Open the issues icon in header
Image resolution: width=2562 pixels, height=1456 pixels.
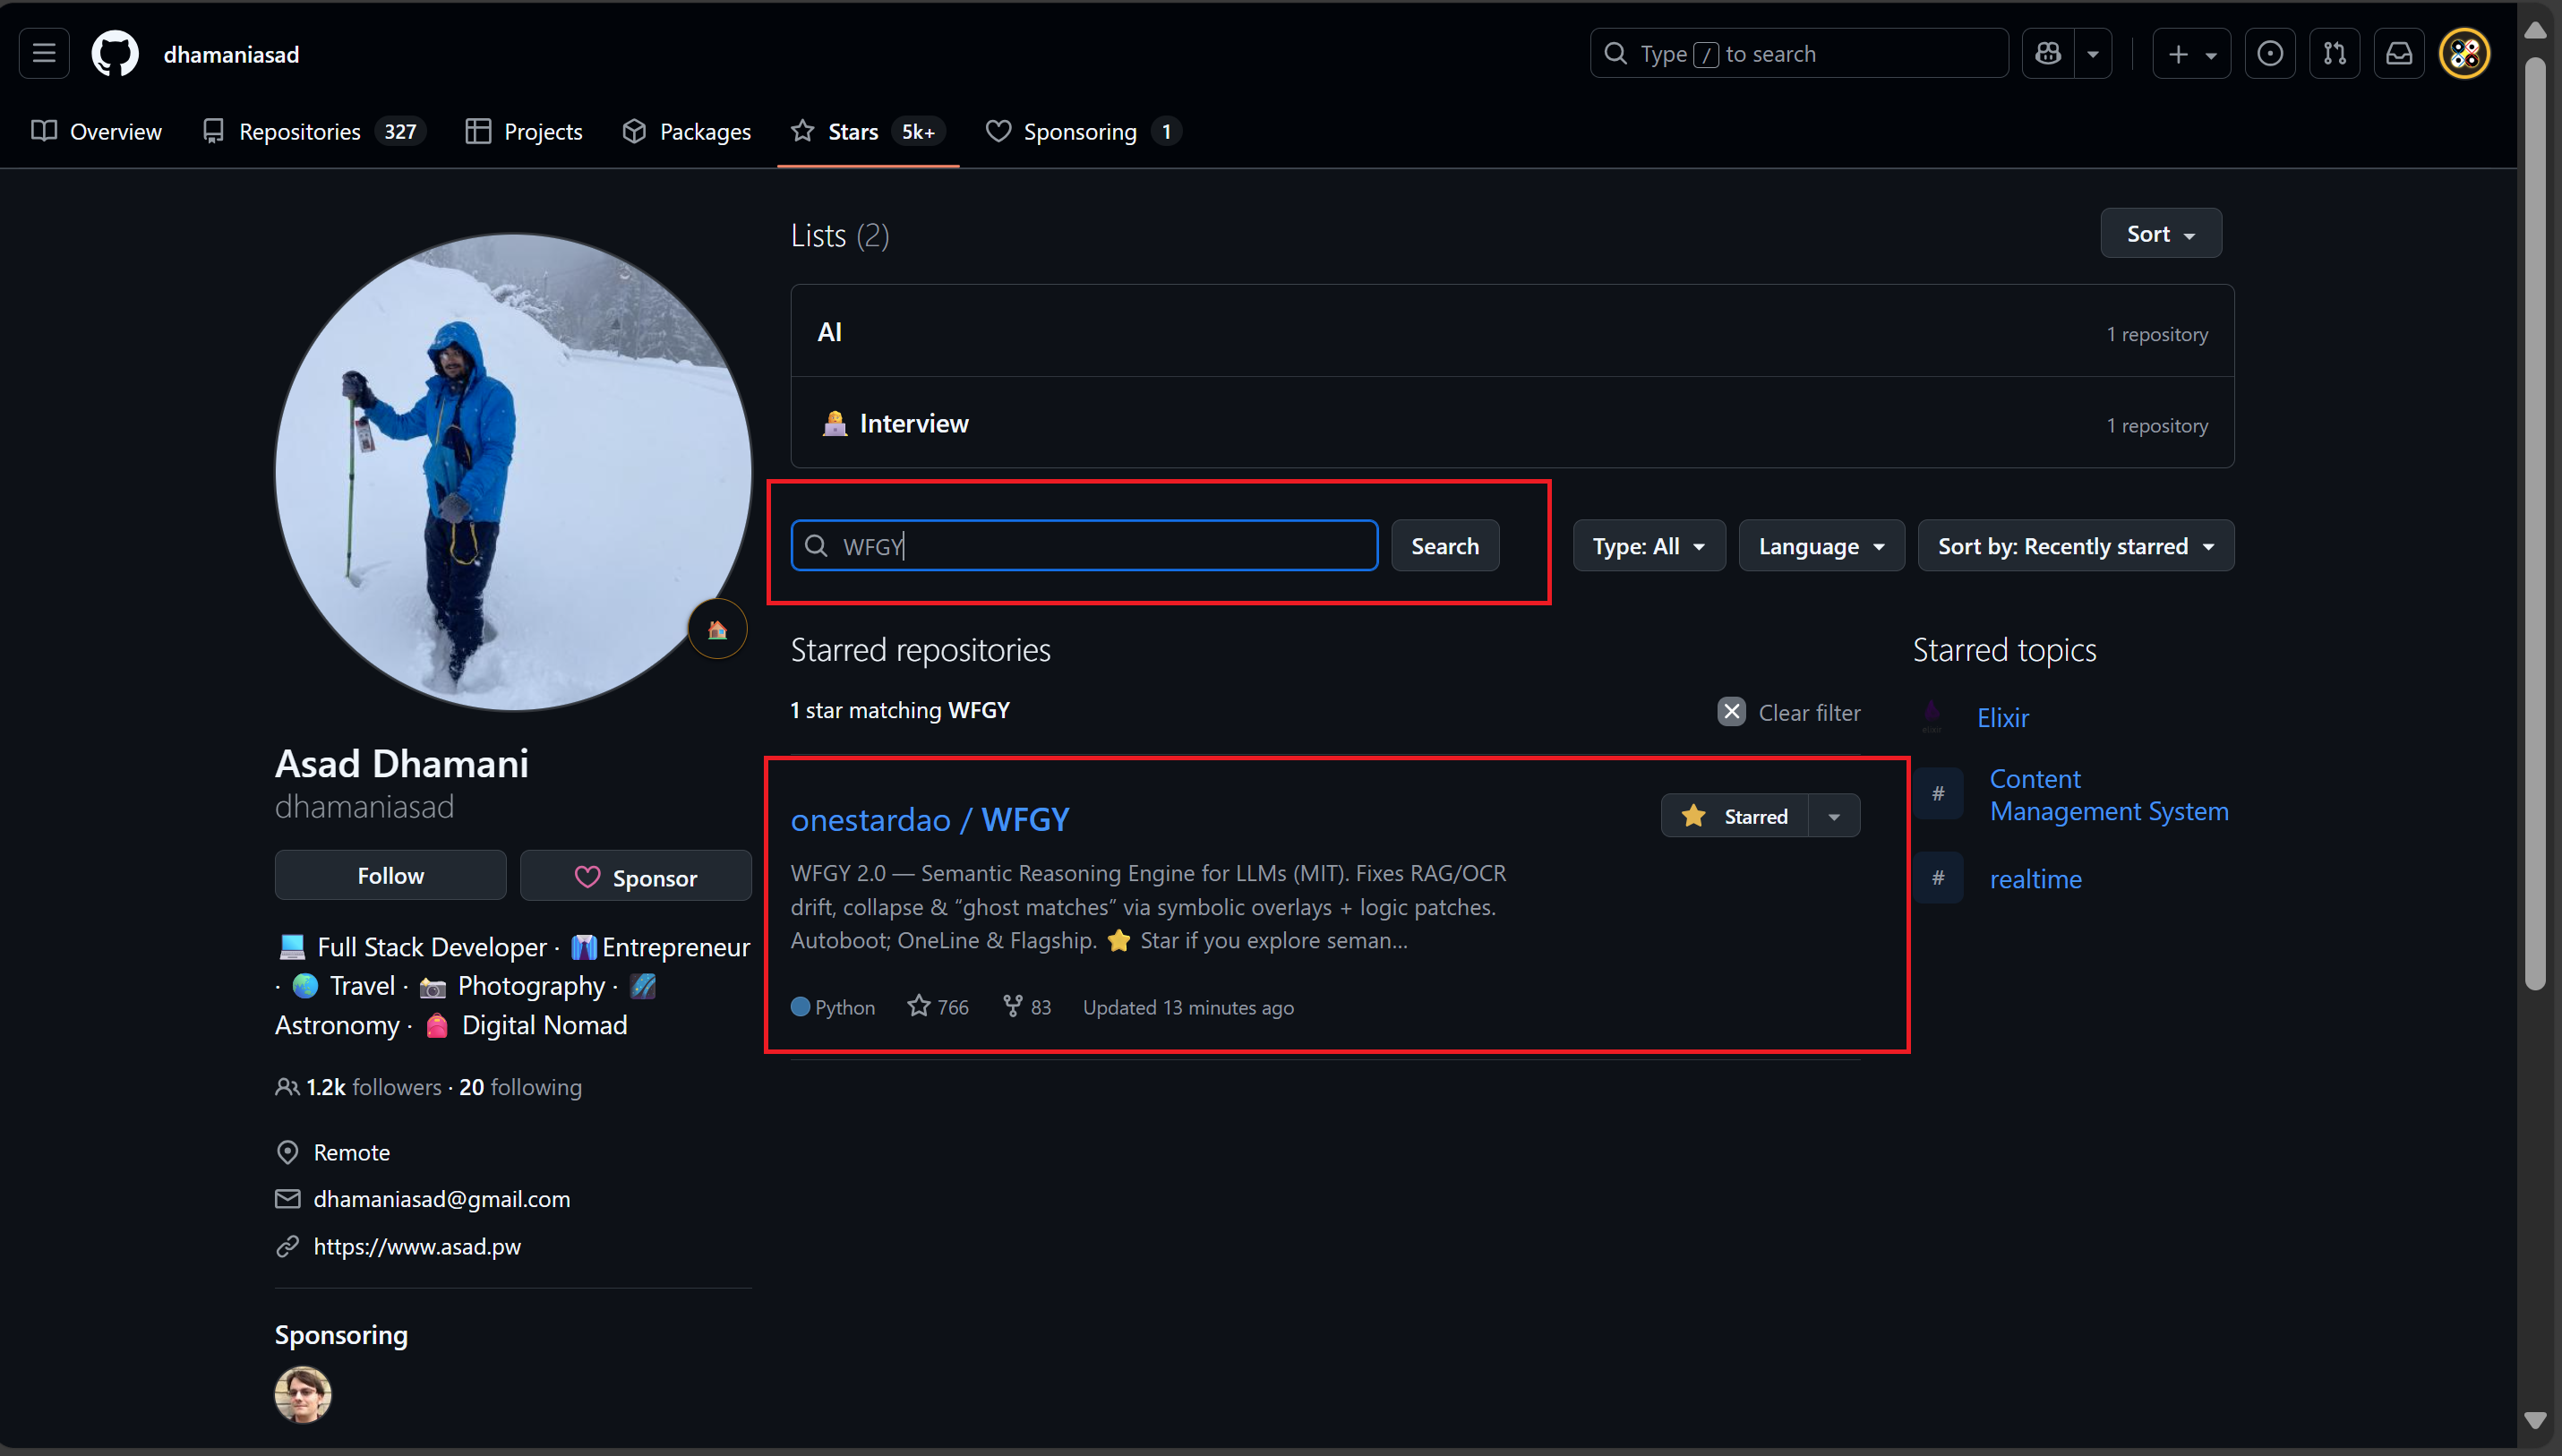point(2270,53)
